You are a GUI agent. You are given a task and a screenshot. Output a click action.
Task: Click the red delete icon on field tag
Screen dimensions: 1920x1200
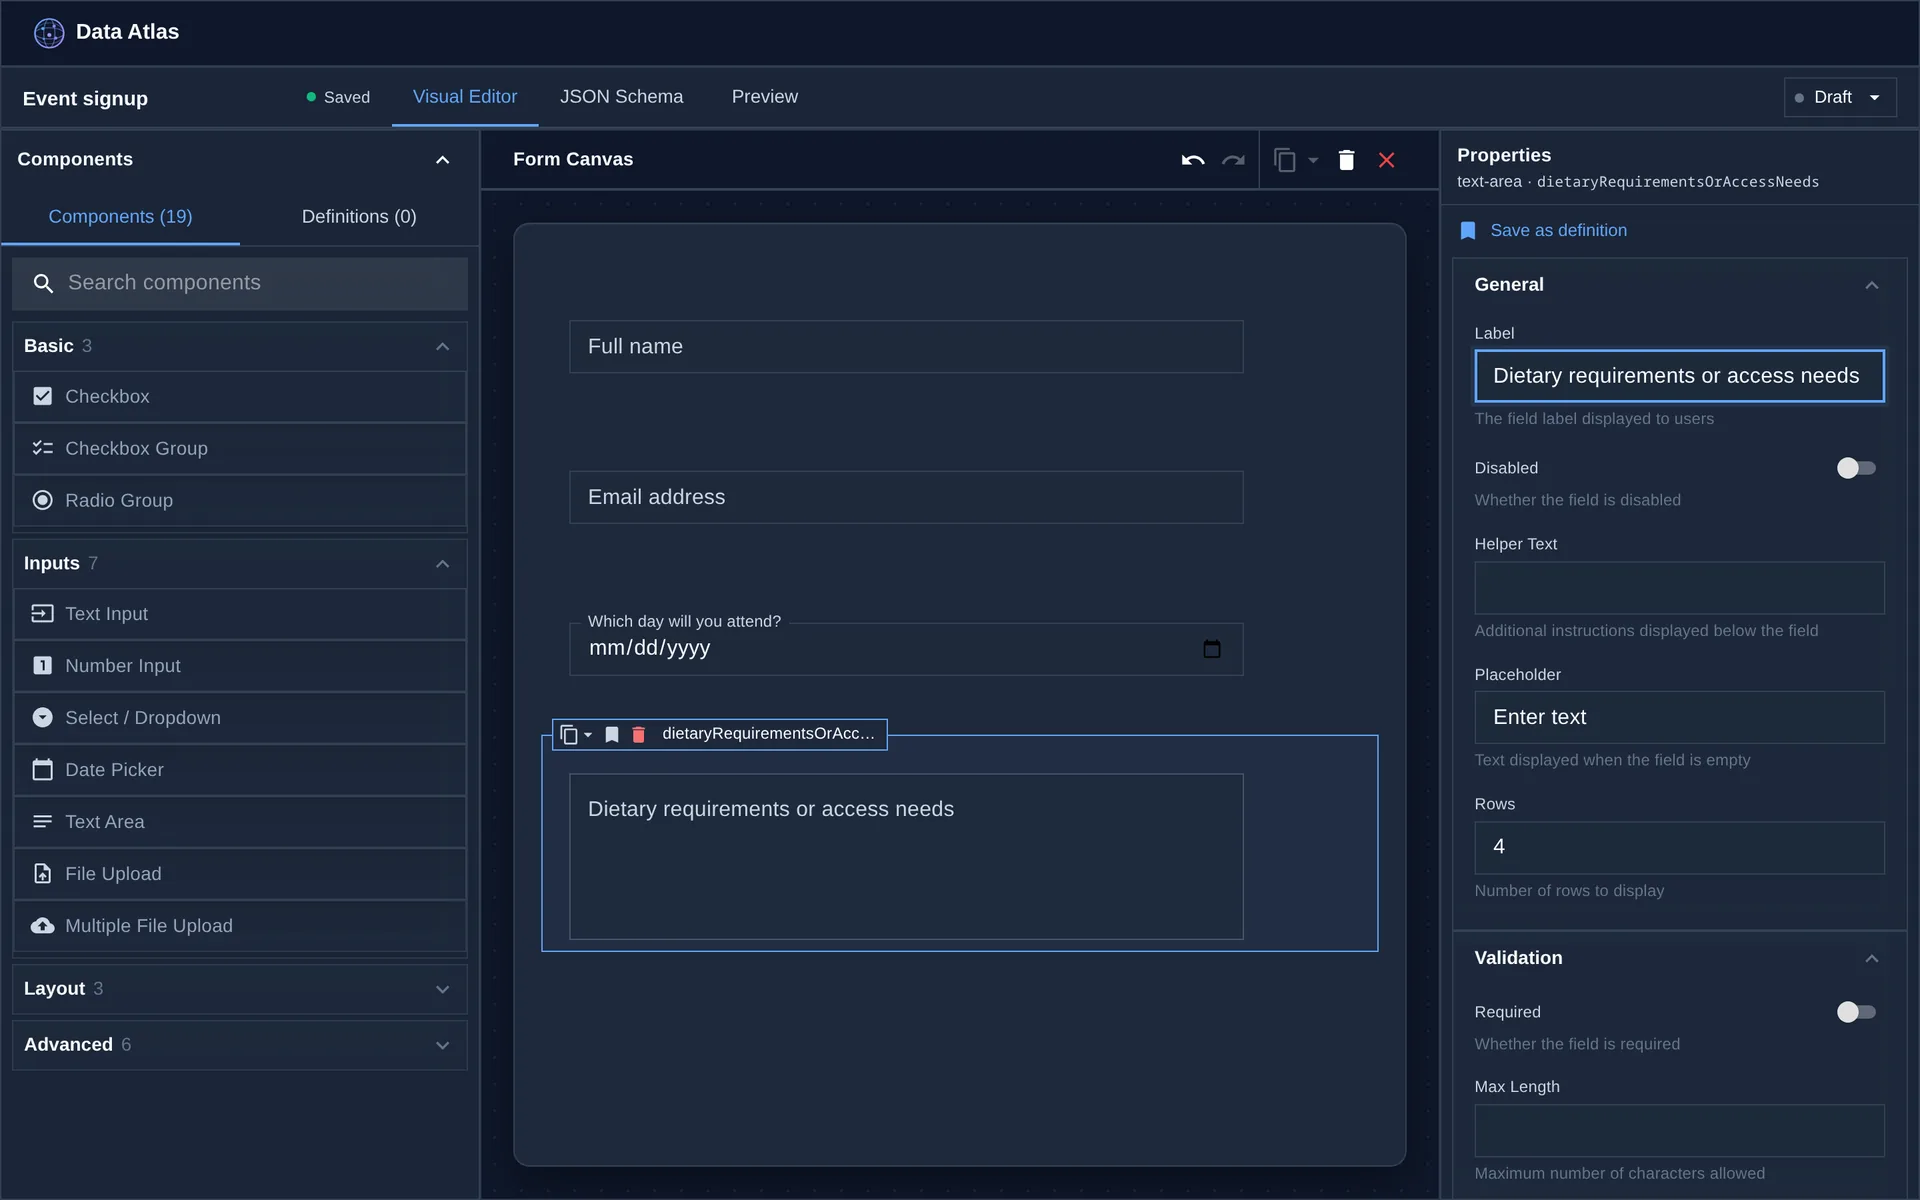tap(638, 735)
